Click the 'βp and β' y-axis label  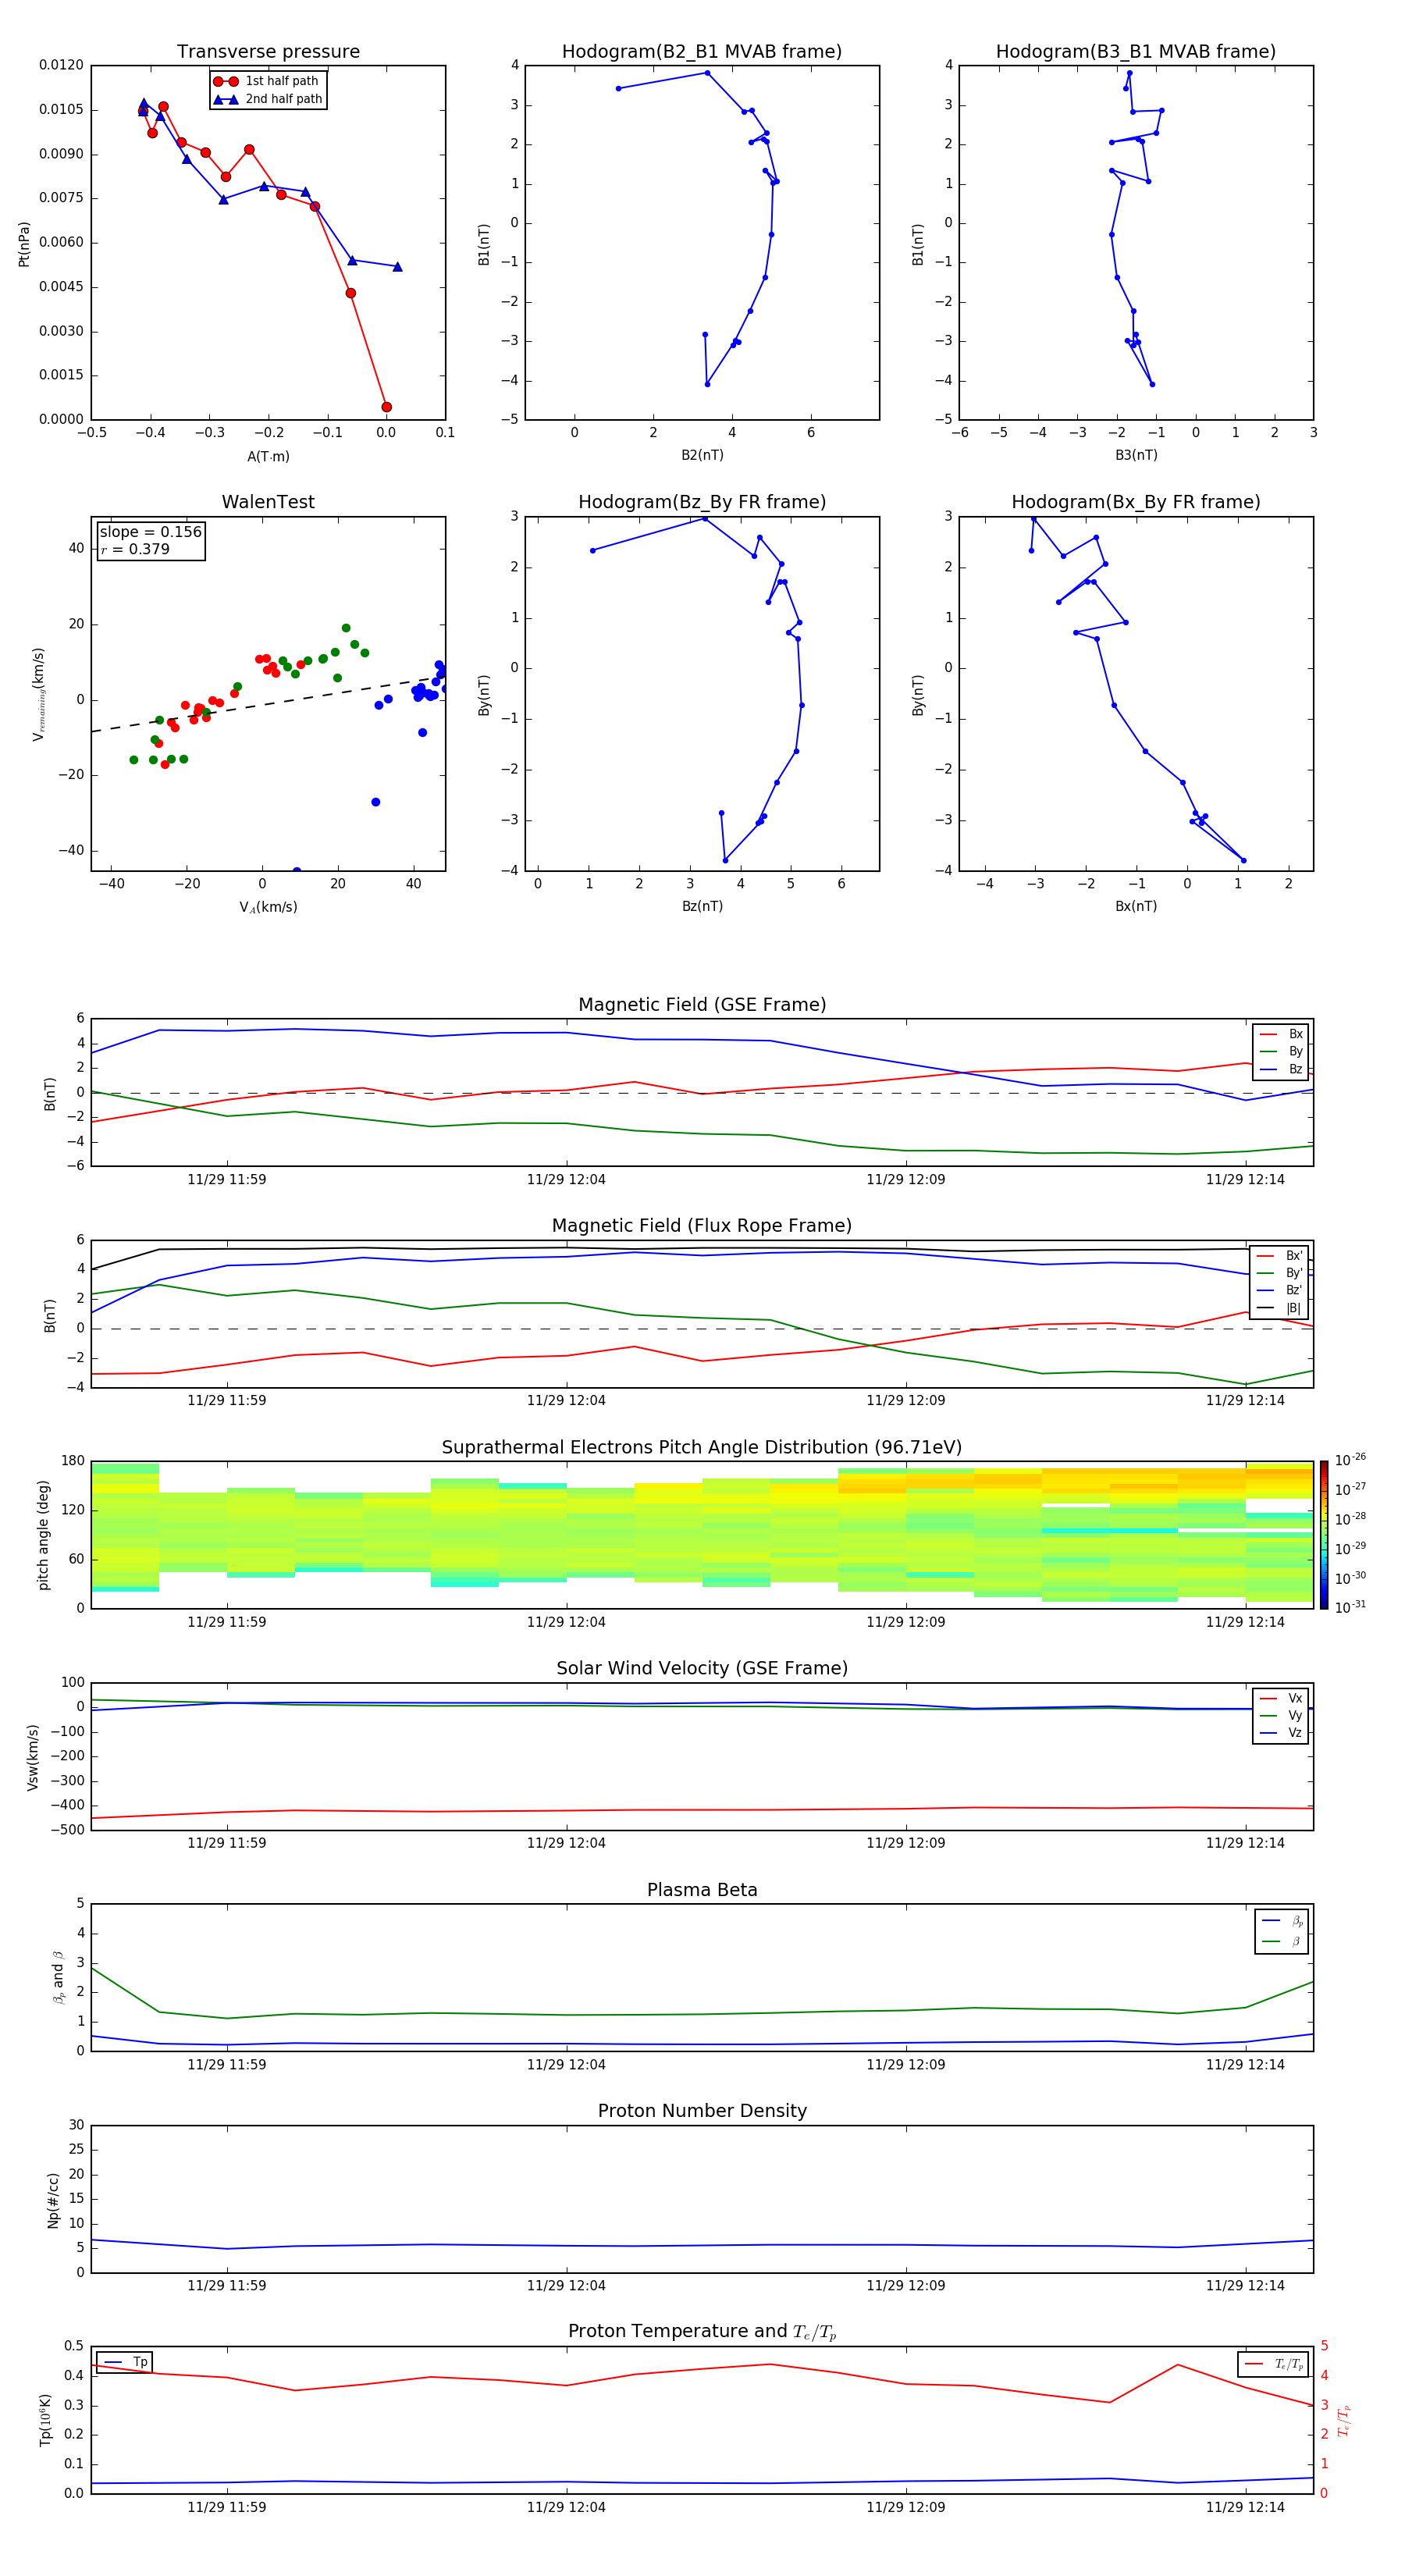point(58,1977)
